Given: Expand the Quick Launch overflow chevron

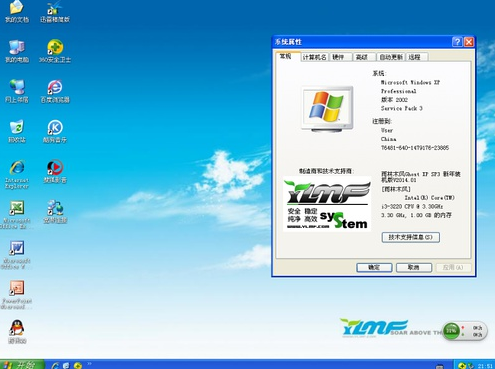Looking at the screenshot, I should [x=89, y=363].
